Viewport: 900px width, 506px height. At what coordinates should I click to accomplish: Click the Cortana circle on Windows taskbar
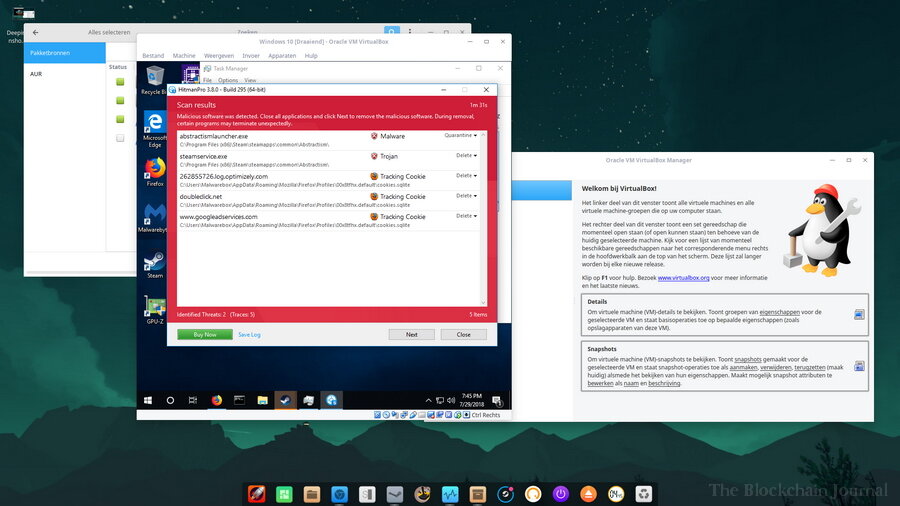pyautogui.click(x=170, y=400)
